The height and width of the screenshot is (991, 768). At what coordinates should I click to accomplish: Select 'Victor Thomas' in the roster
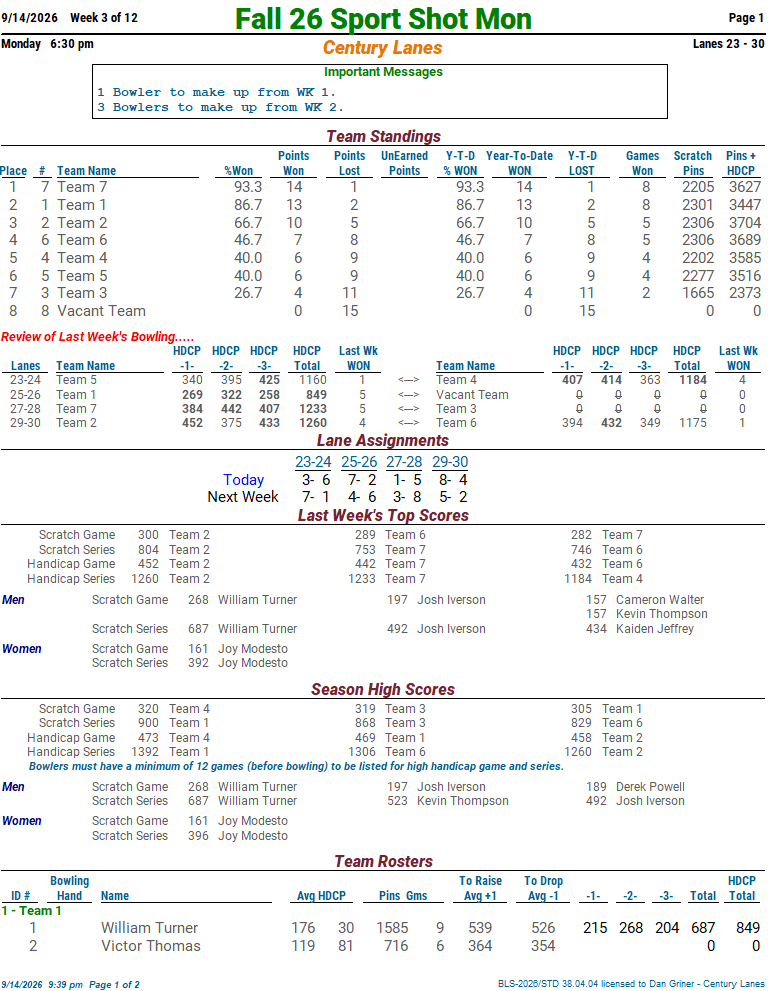[150, 946]
